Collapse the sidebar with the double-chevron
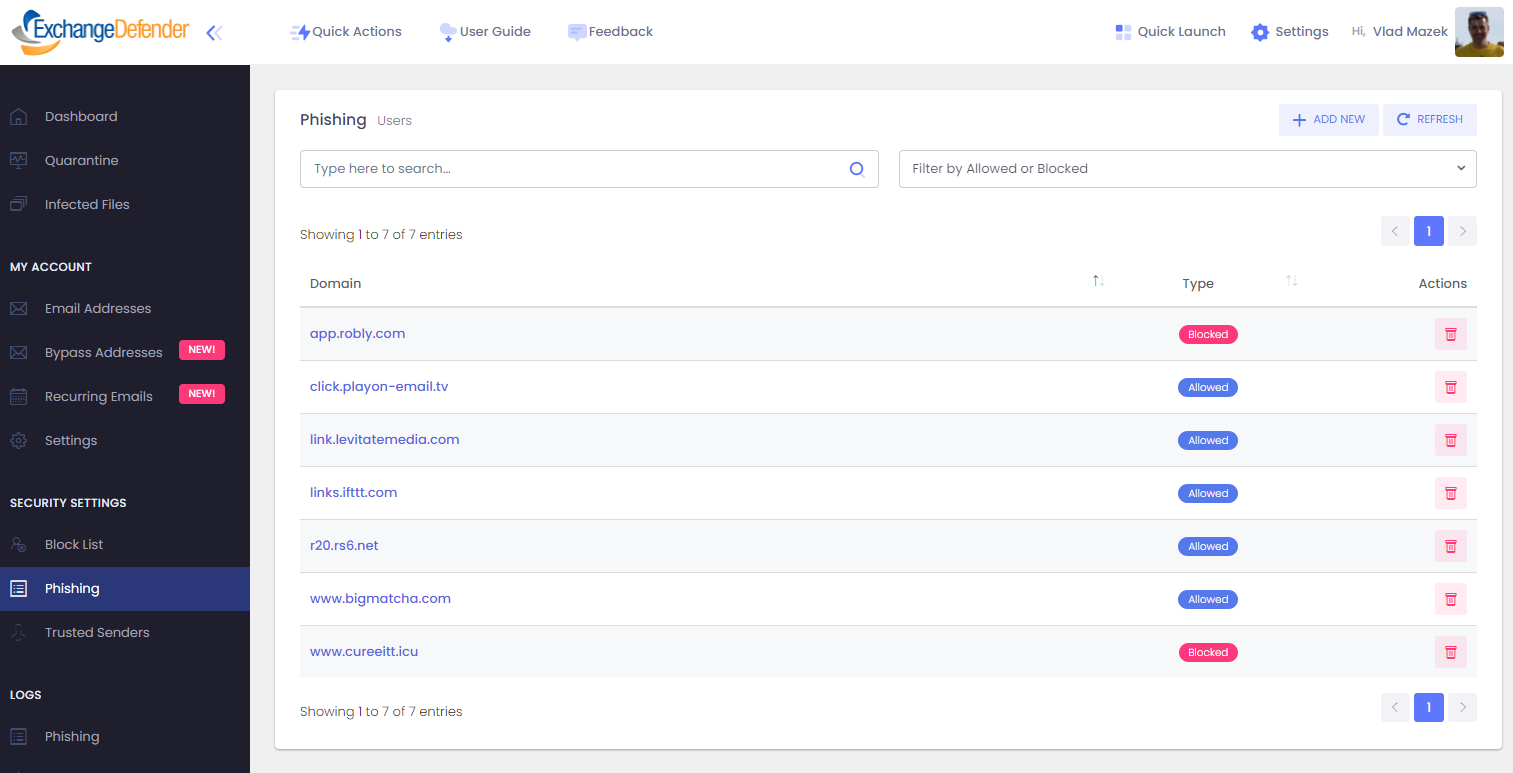The width and height of the screenshot is (1513, 773). point(214,32)
